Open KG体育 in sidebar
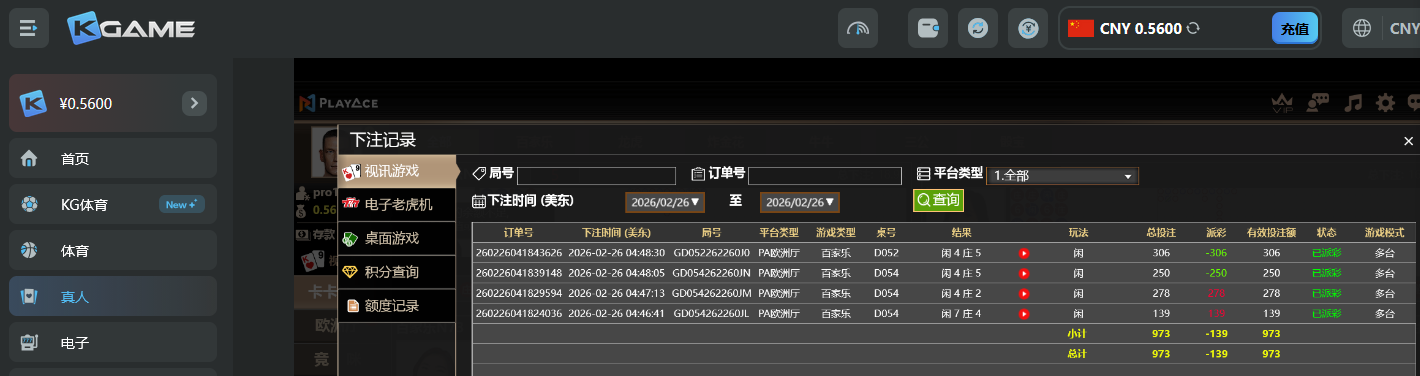Screen dimensions: 1420x376 [113, 204]
